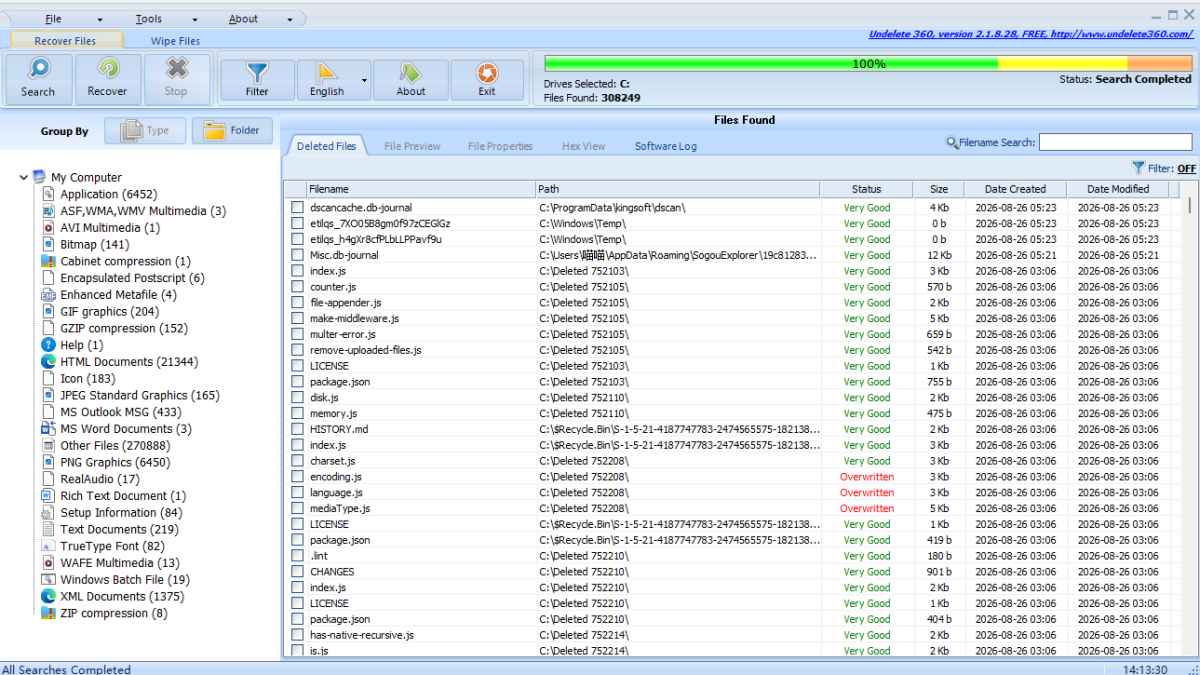This screenshot has height=675, width=1200.
Task: Switch to the Software Log tab
Action: tap(666, 146)
